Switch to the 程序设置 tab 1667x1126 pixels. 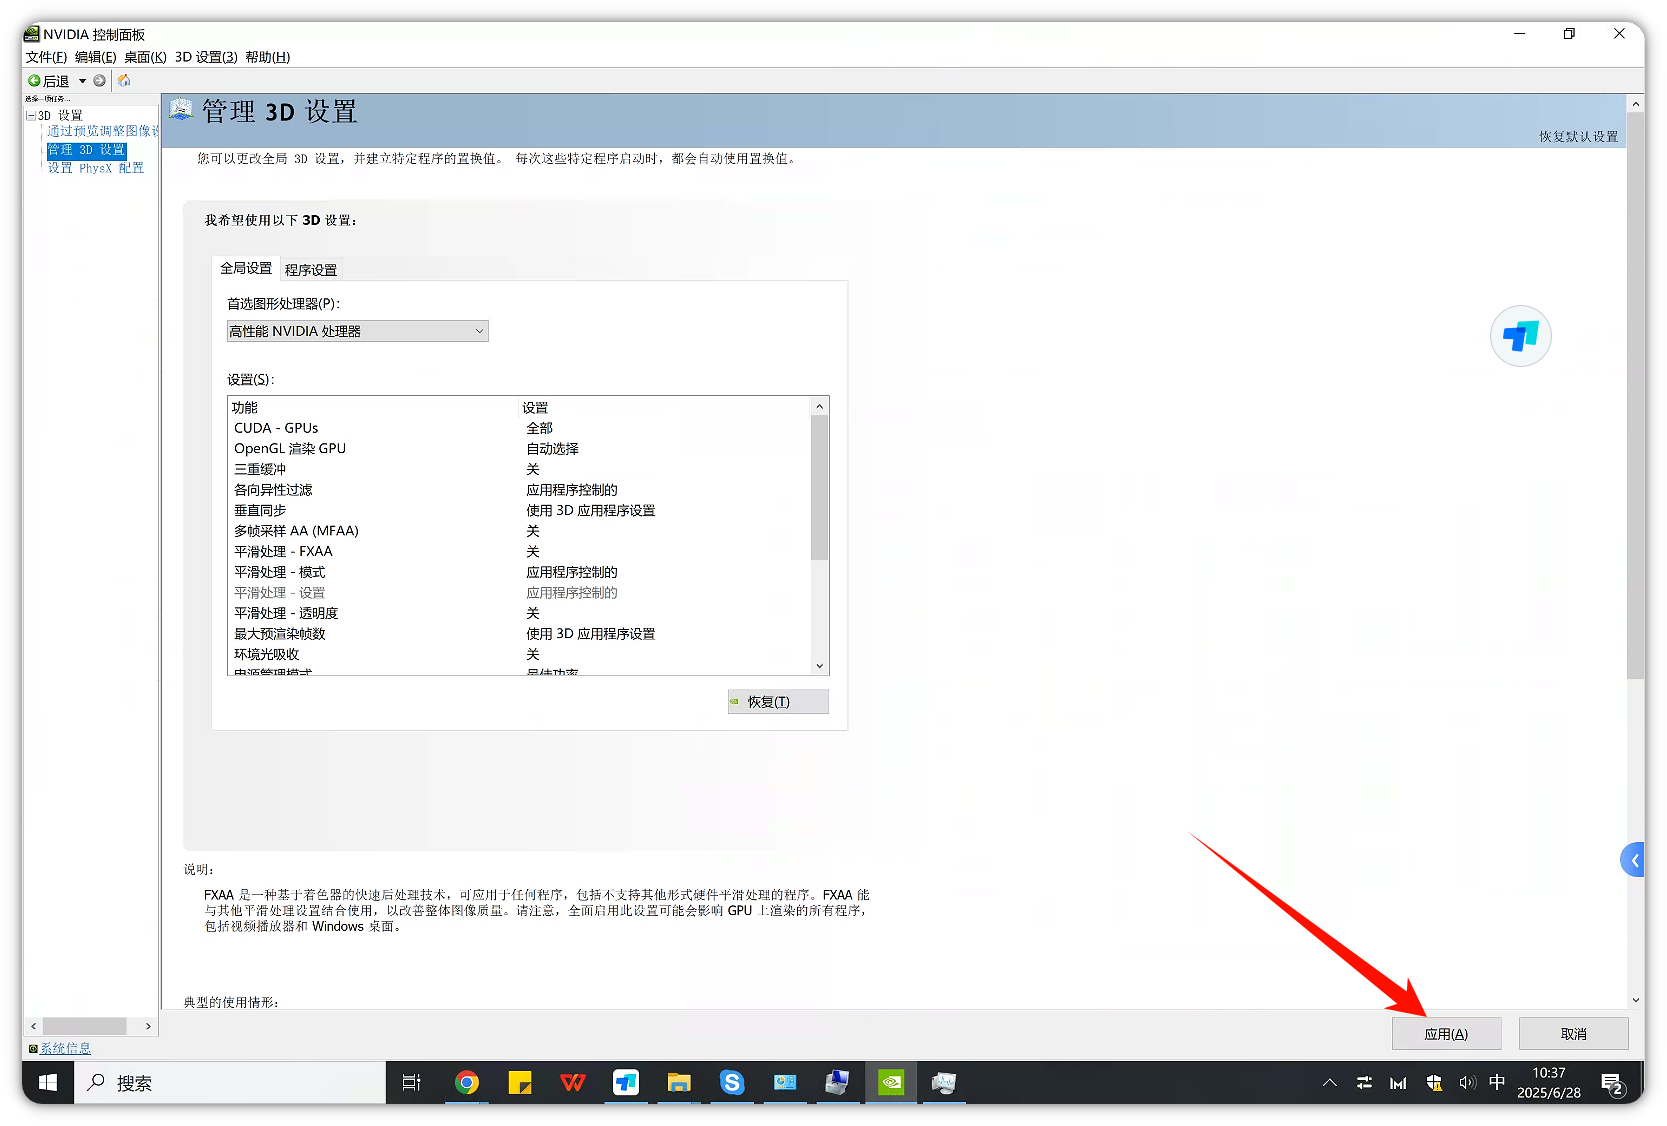pyautogui.click(x=311, y=270)
